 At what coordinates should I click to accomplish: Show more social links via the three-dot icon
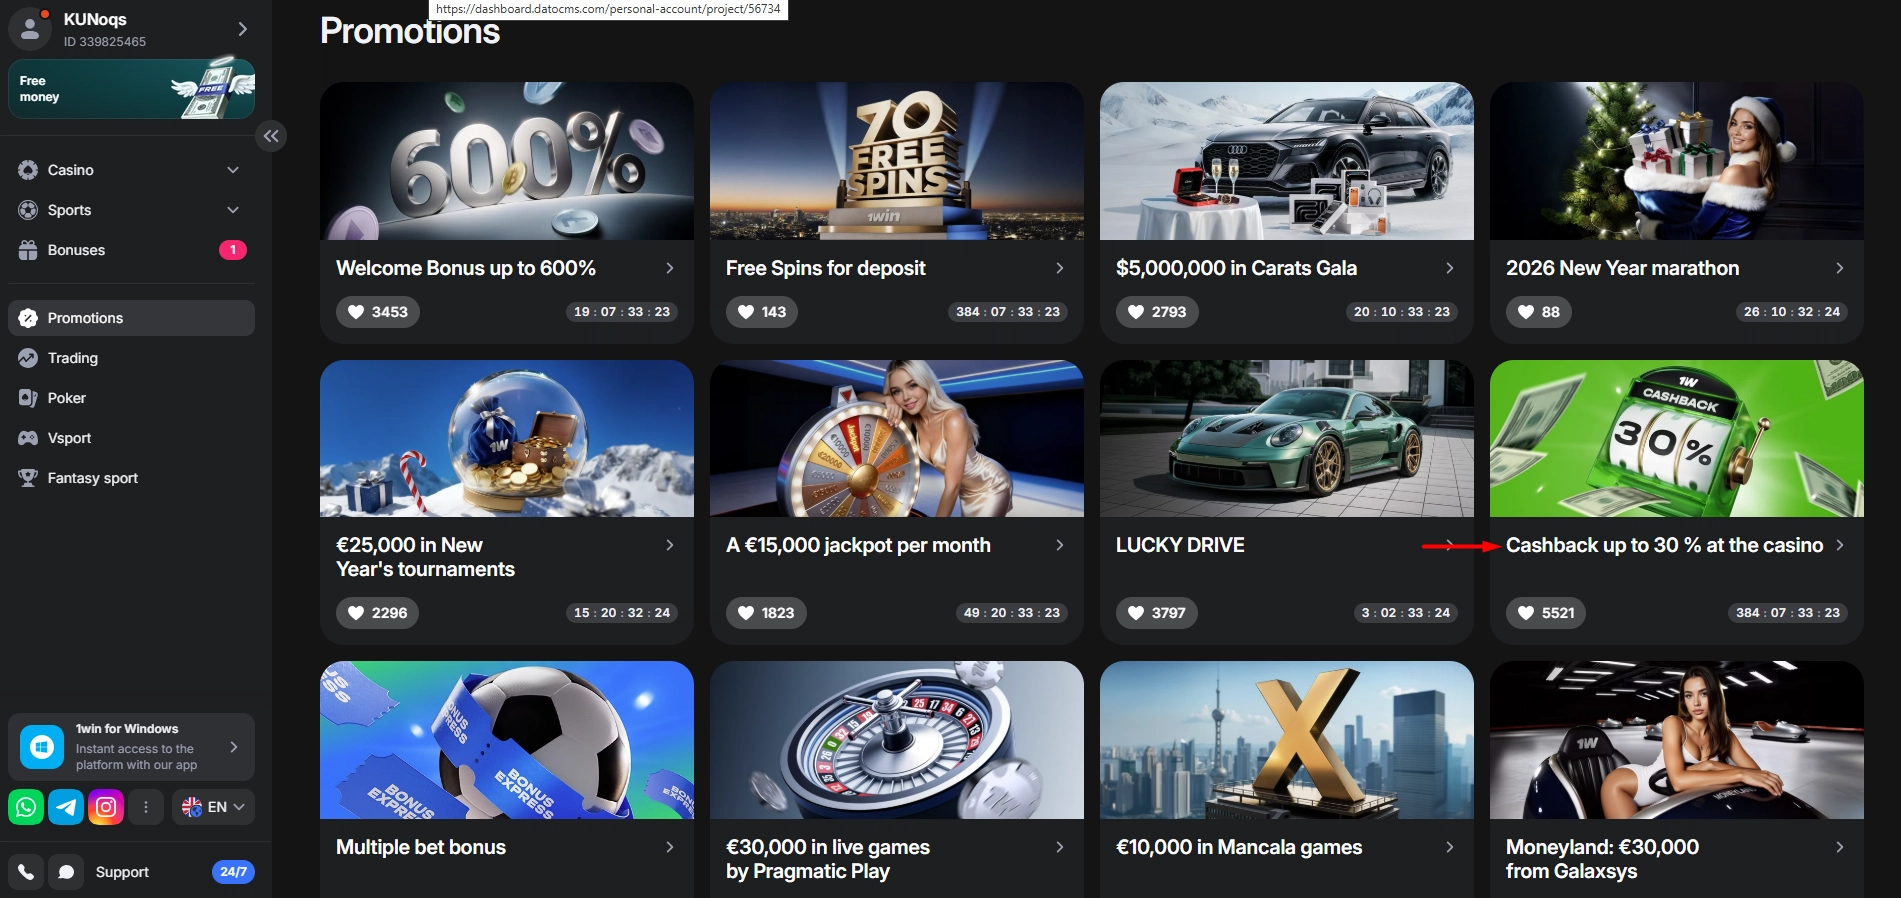pyautogui.click(x=146, y=807)
